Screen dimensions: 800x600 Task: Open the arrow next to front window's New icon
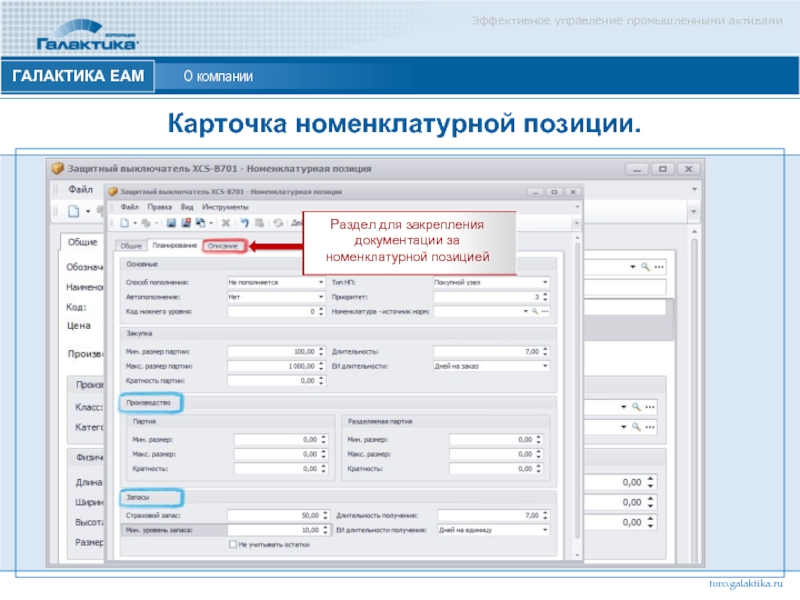point(135,223)
